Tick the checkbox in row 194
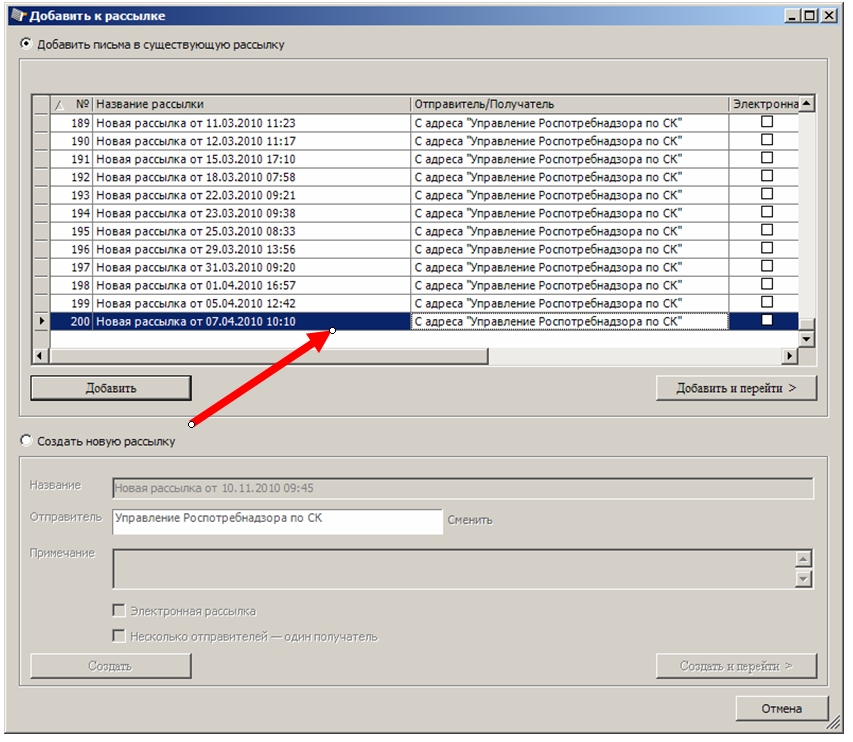Image resolution: width=853 pixels, height=742 pixels. pos(767,212)
